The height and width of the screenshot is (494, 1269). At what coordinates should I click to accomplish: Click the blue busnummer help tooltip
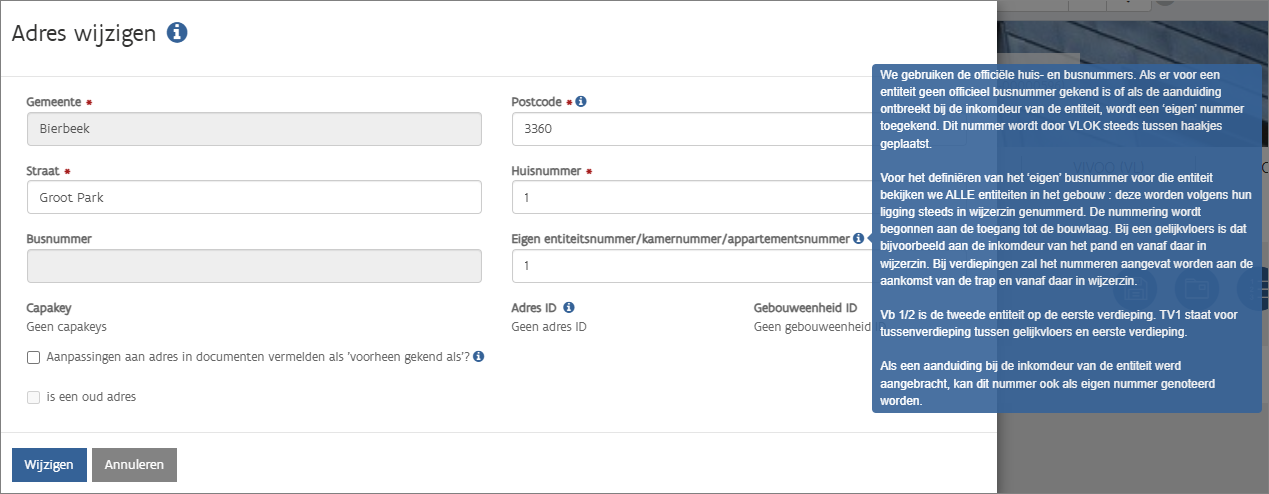pyautogui.click(x=1065, y=238)
